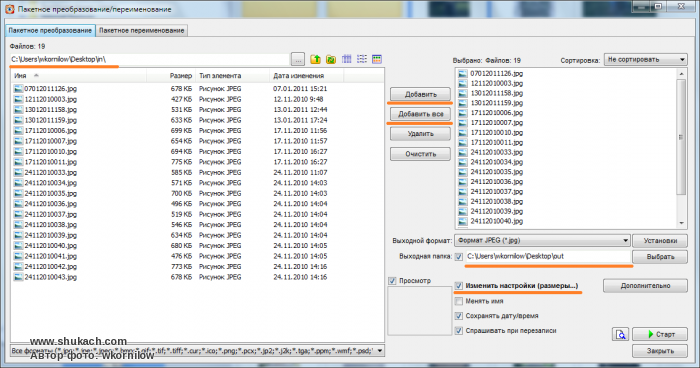Select 13012011158.jpg in the source list
Screen dimensions: 700x368
pos(50,110)
